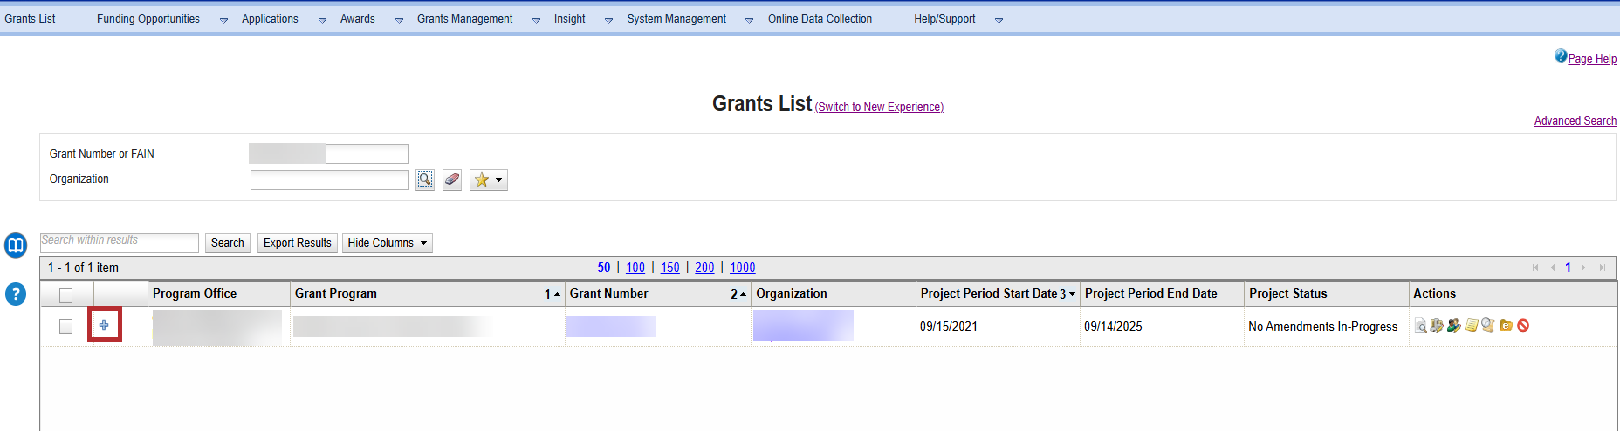The image size is (1620, 433).
Task: Open the yellow notes action icon
Action: coord(1472,326)
